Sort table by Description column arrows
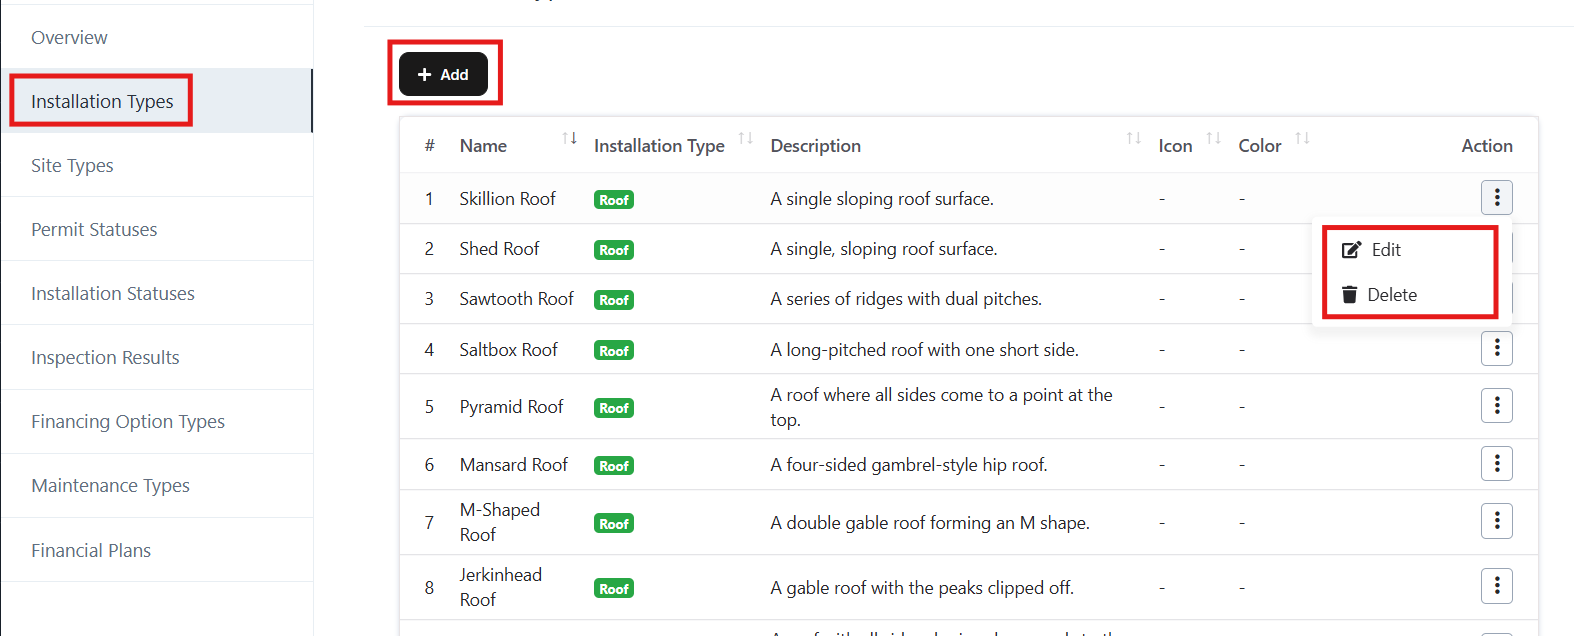 (x=1133, y=139)
